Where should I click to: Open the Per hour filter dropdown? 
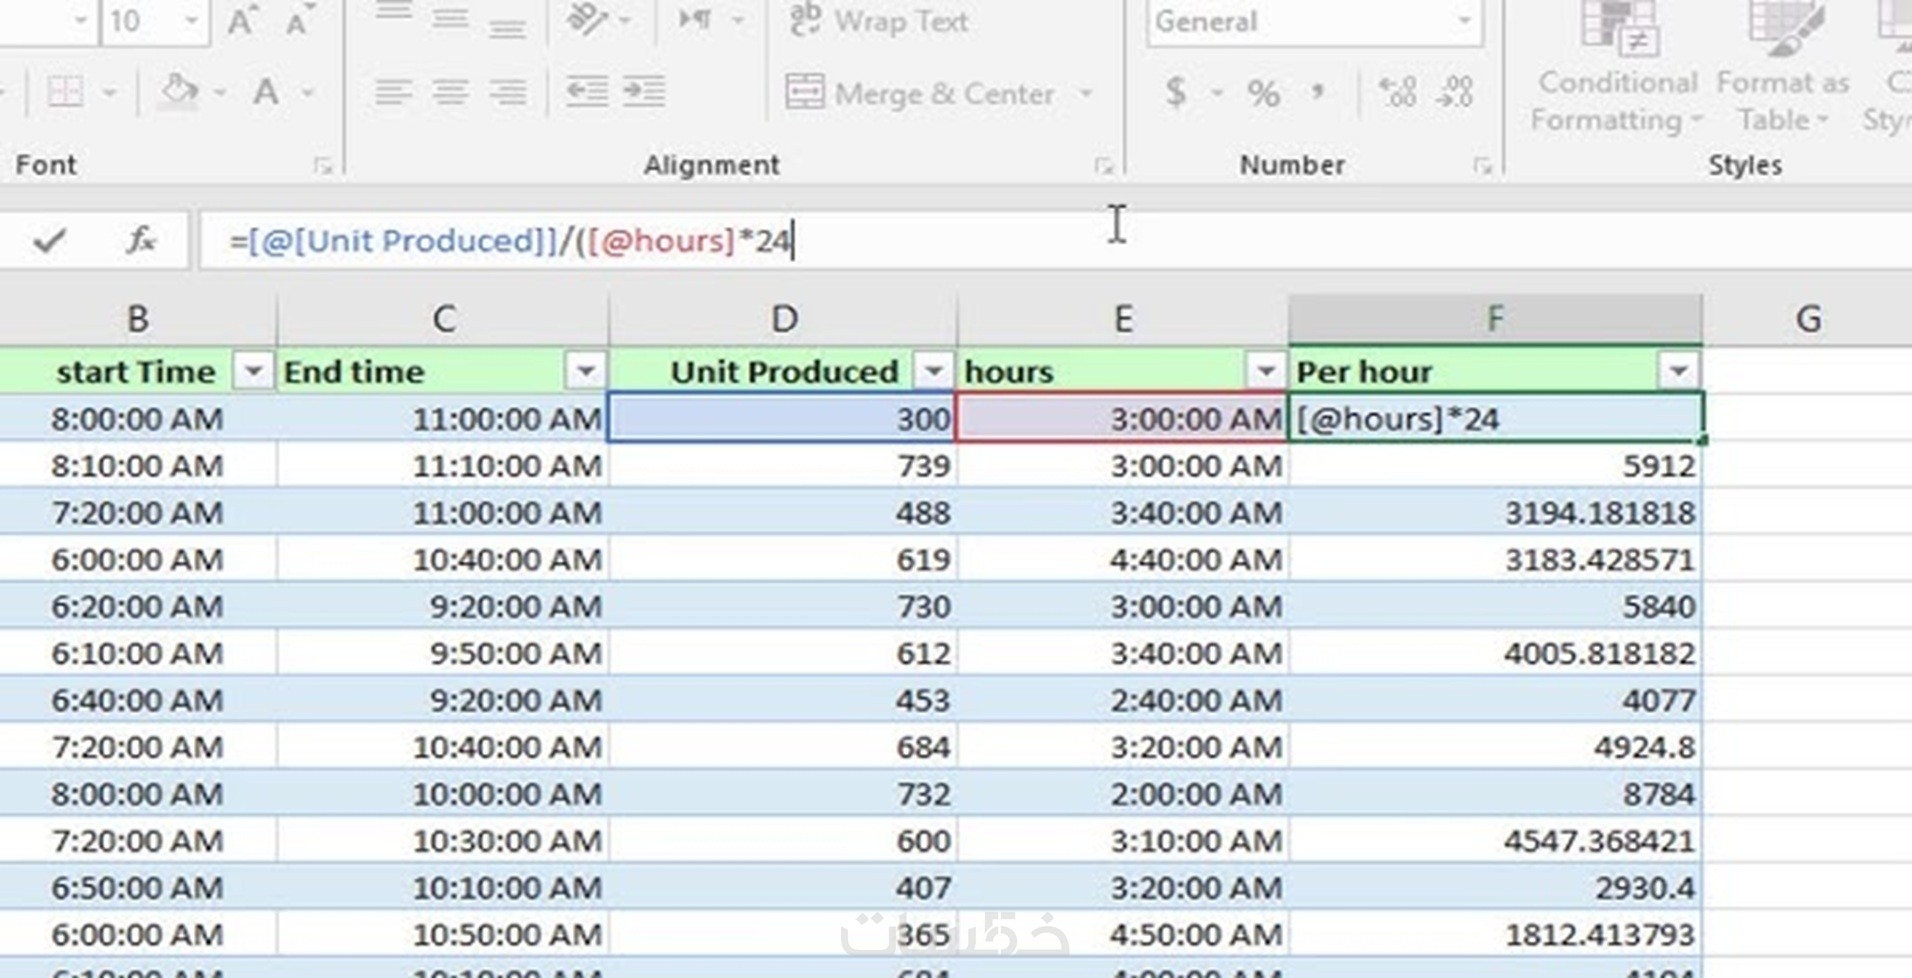[x=1679, y=372]
